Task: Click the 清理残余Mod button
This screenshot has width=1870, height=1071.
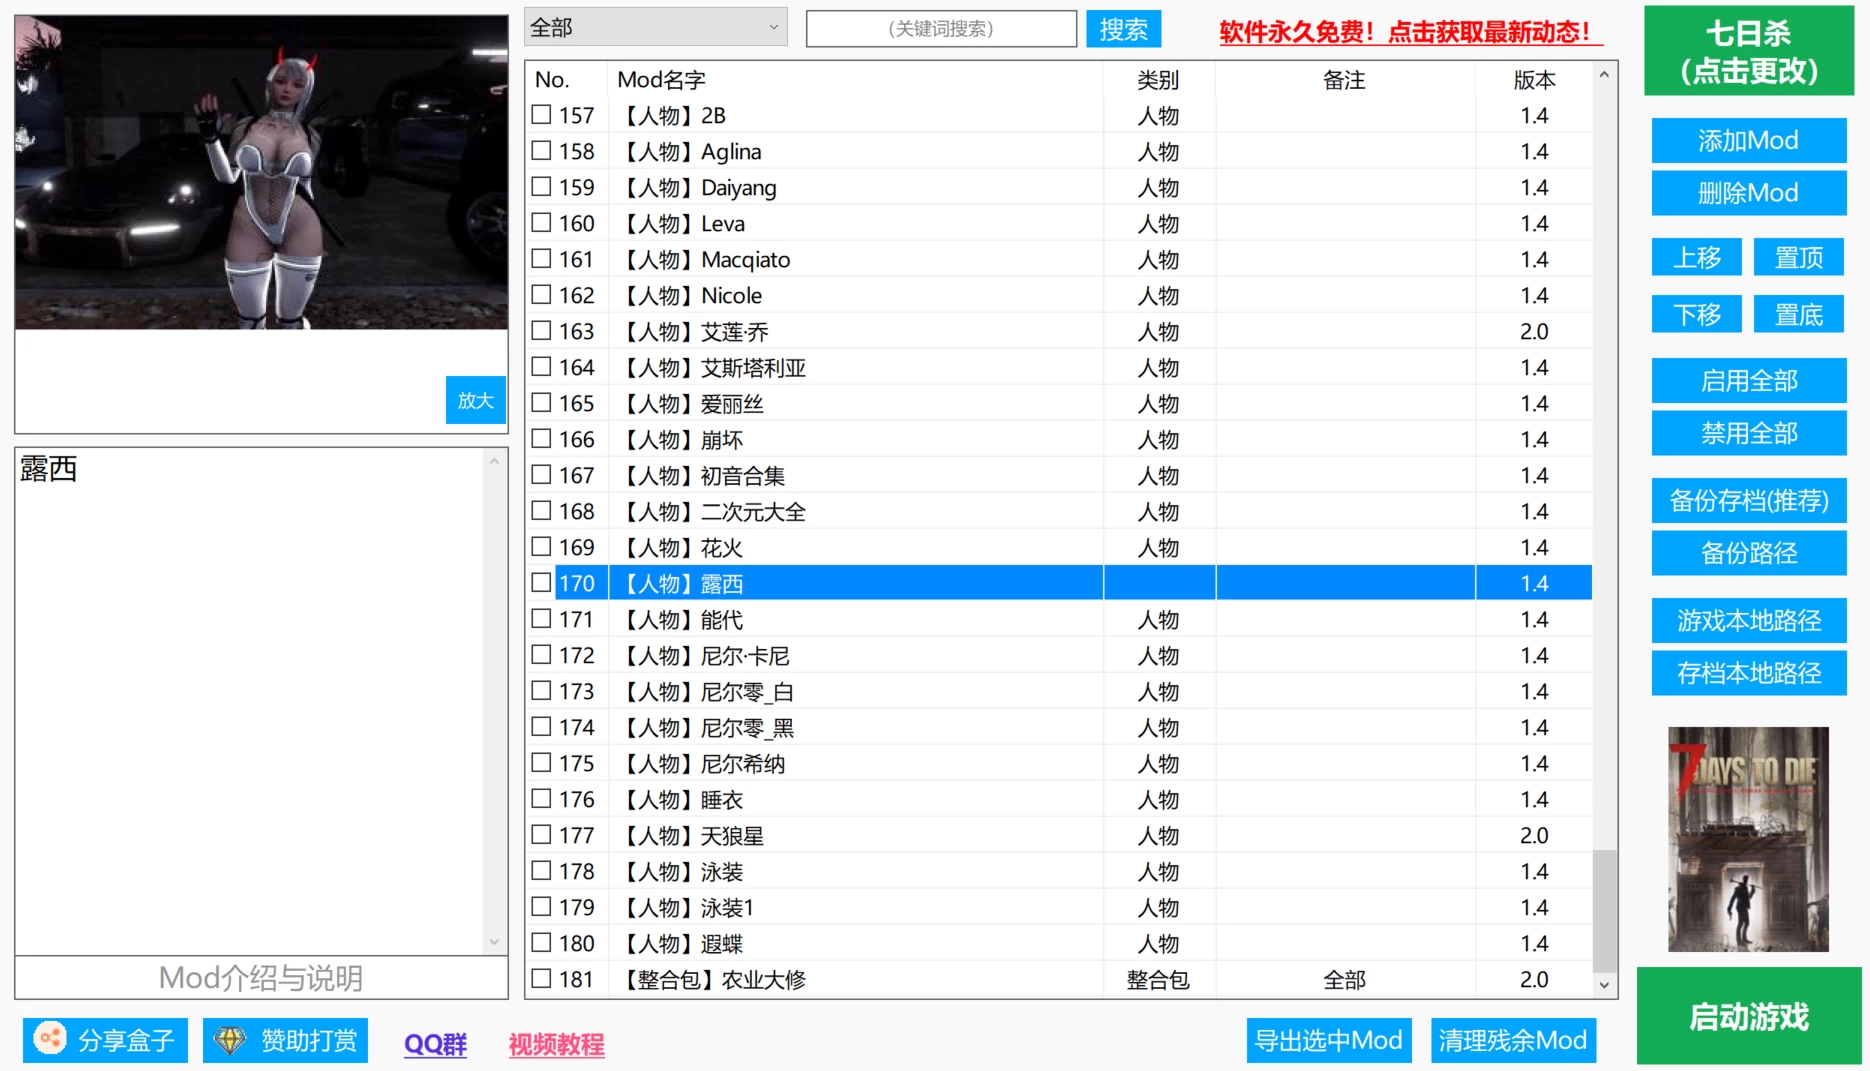Action: point(1513,1041)
